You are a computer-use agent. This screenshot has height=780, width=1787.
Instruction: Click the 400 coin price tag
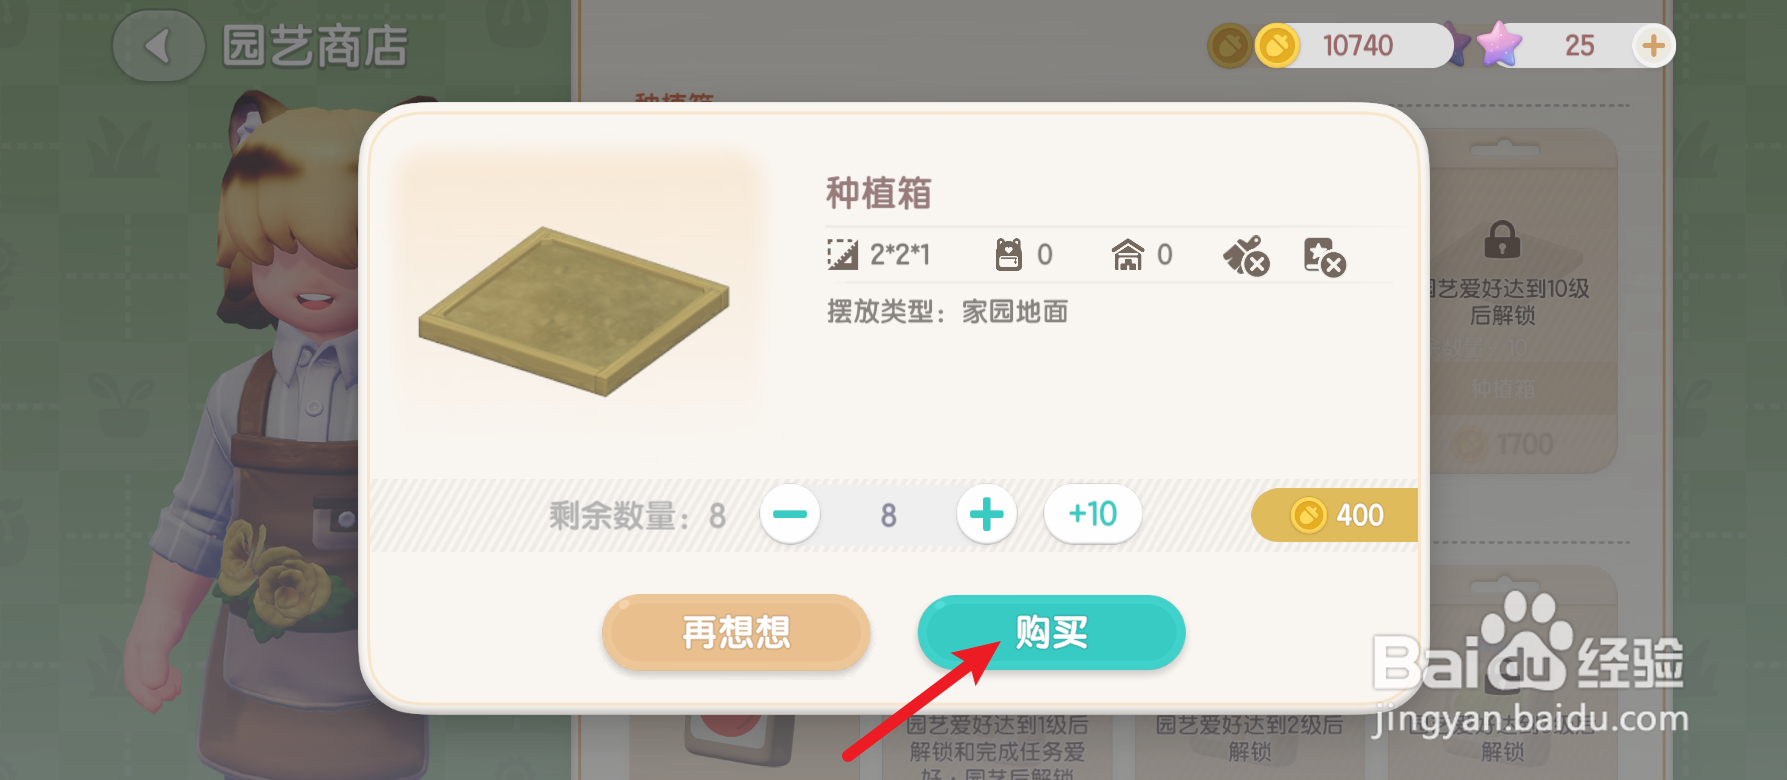point(1335,515)
